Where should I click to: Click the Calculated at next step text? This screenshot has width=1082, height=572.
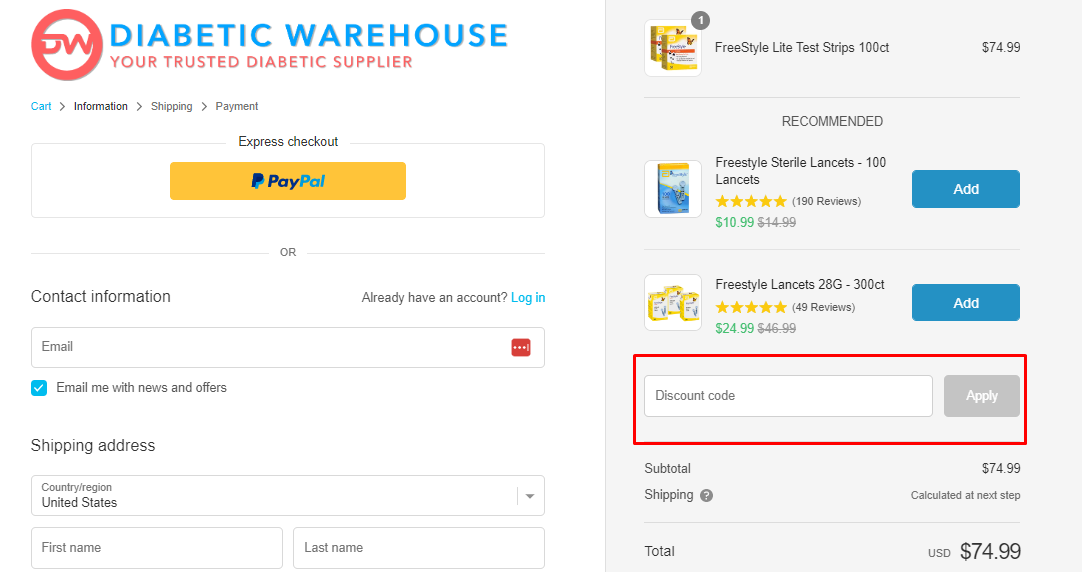point(965,495)
